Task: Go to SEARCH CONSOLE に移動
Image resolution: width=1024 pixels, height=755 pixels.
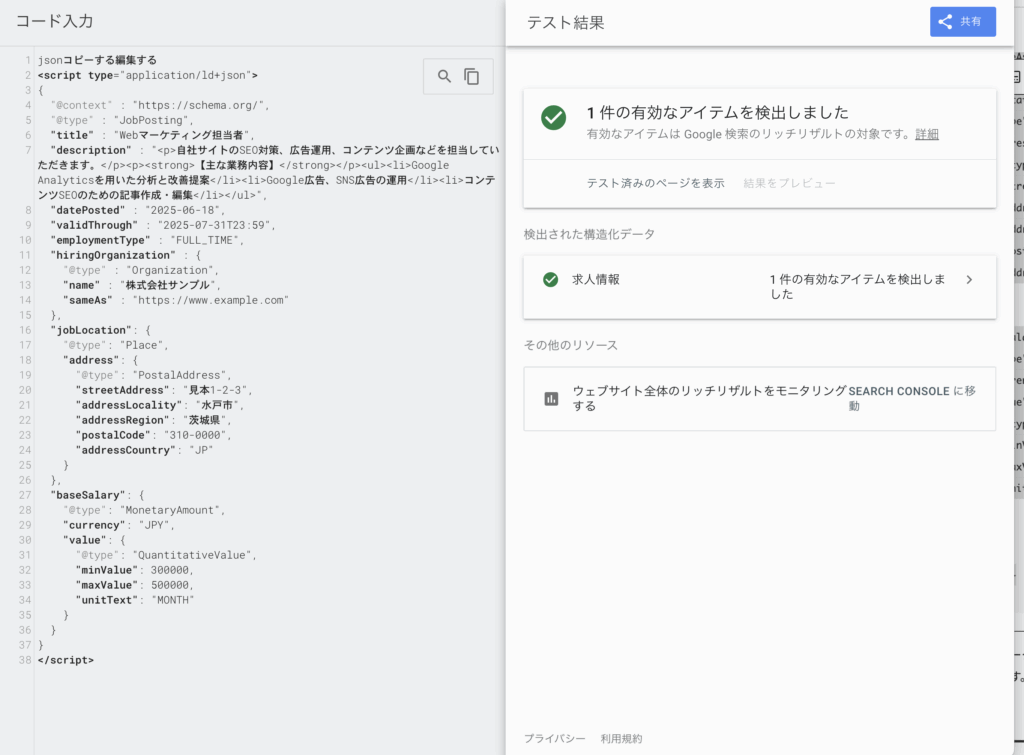Action: [x=912, y=398]
